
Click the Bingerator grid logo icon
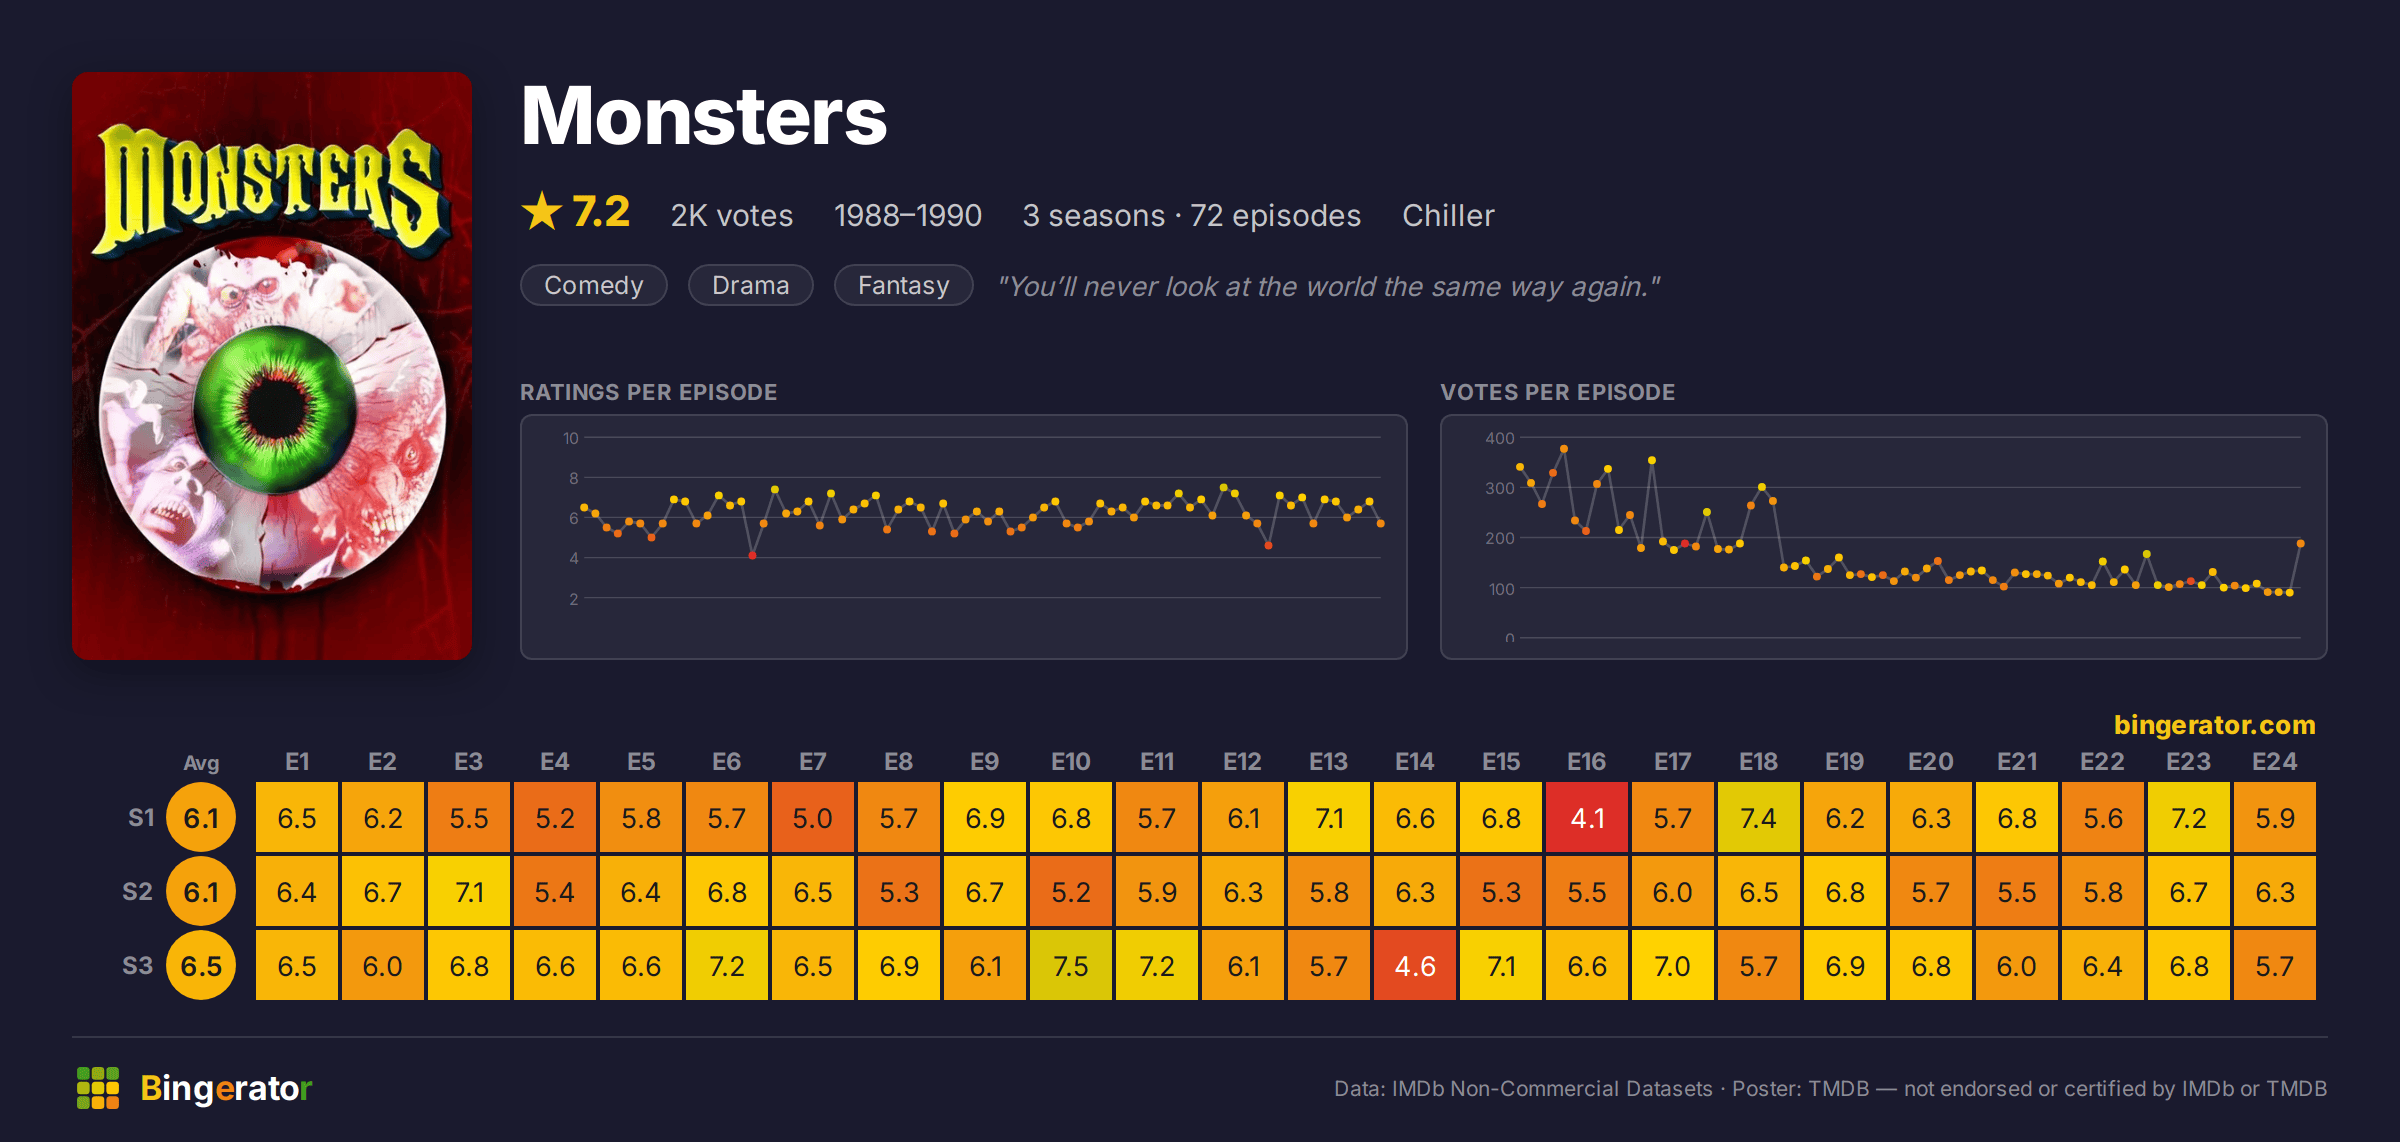[98, 1088]
